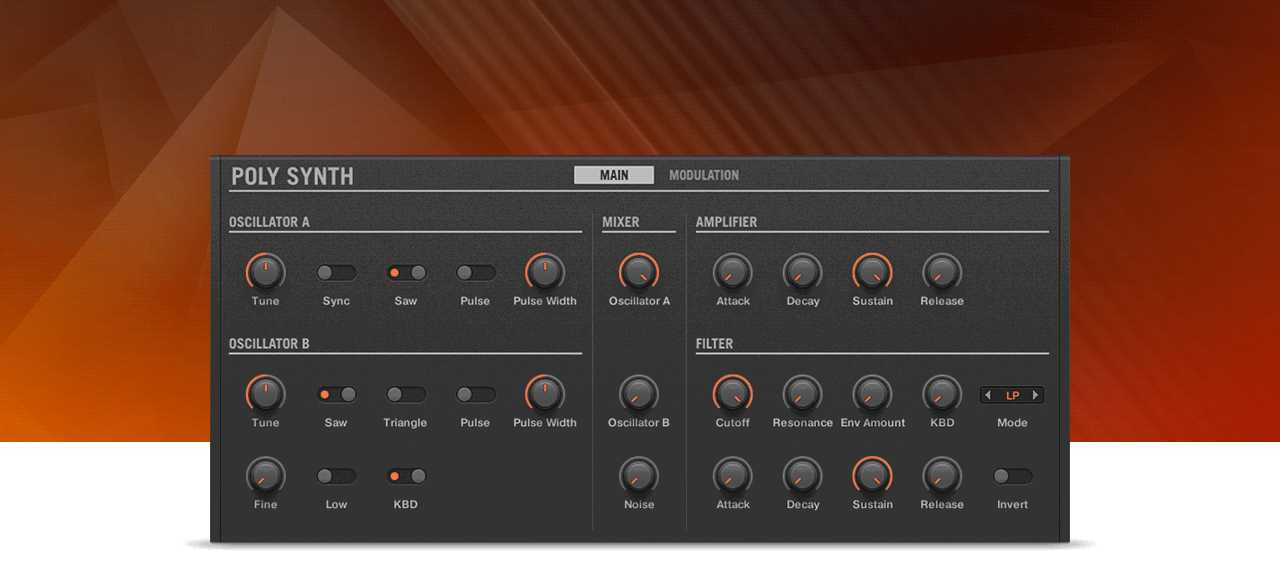The image size is (1280, 576).
Task: Click the Mode label under LP selector
Action: (1012, 423)
